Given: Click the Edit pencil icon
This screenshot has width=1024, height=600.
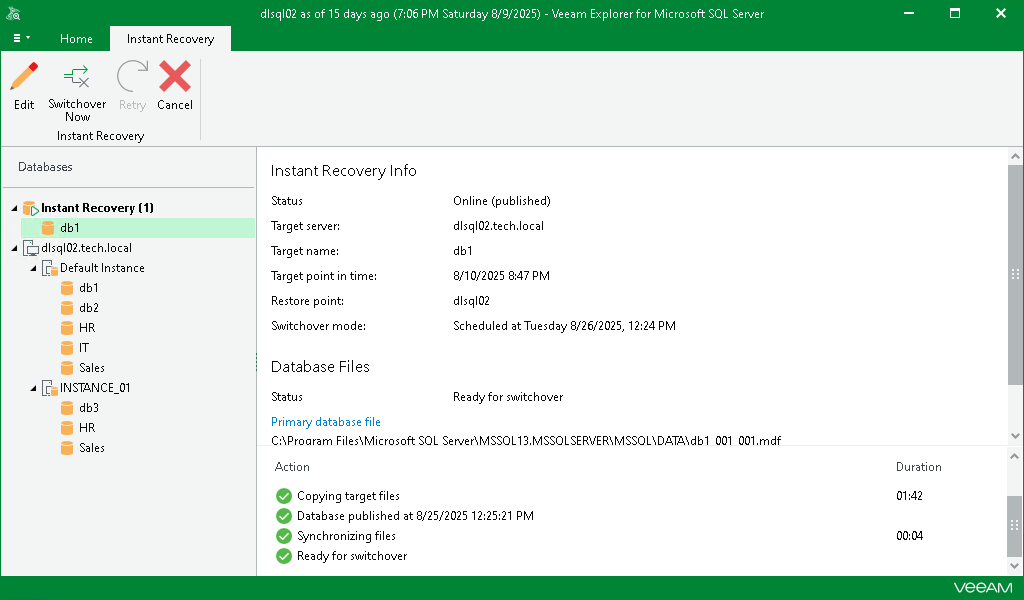Looking at the screenshot, I should click(x=24, y=77).
